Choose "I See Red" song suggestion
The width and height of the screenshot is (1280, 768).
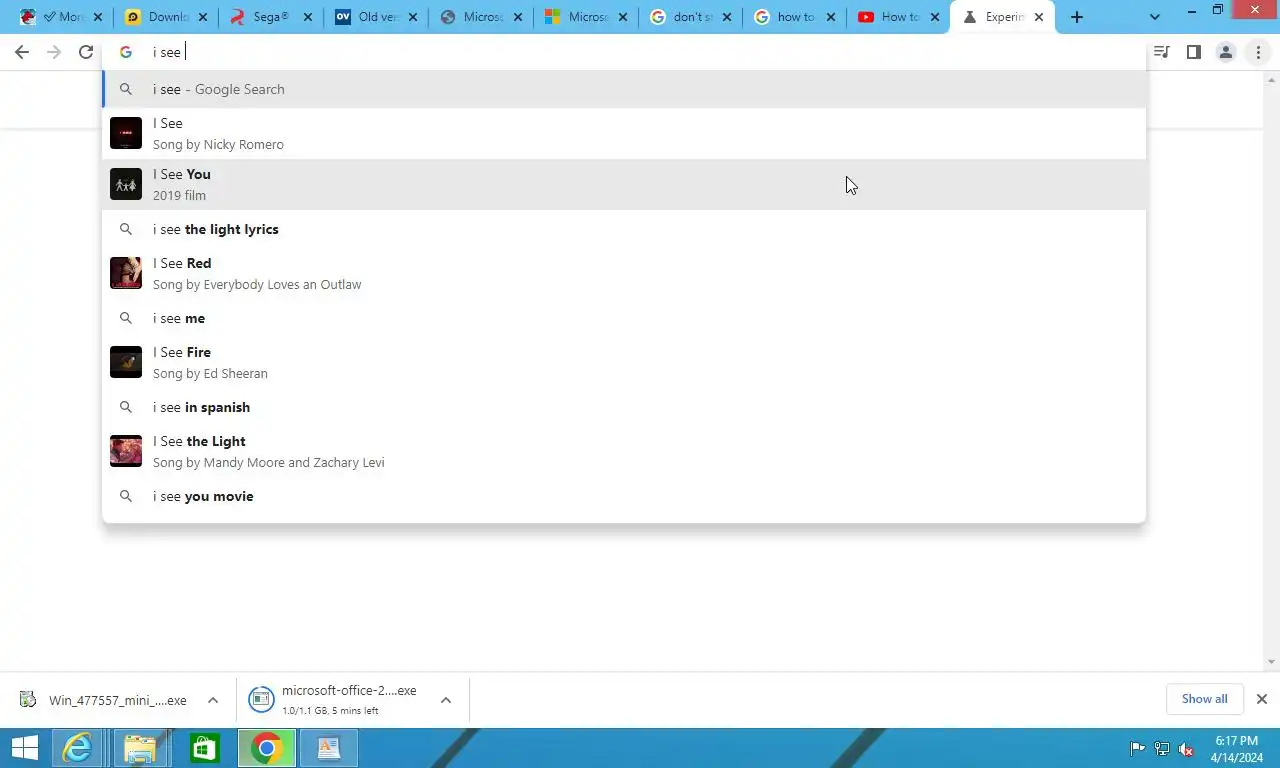pos(624,273)
